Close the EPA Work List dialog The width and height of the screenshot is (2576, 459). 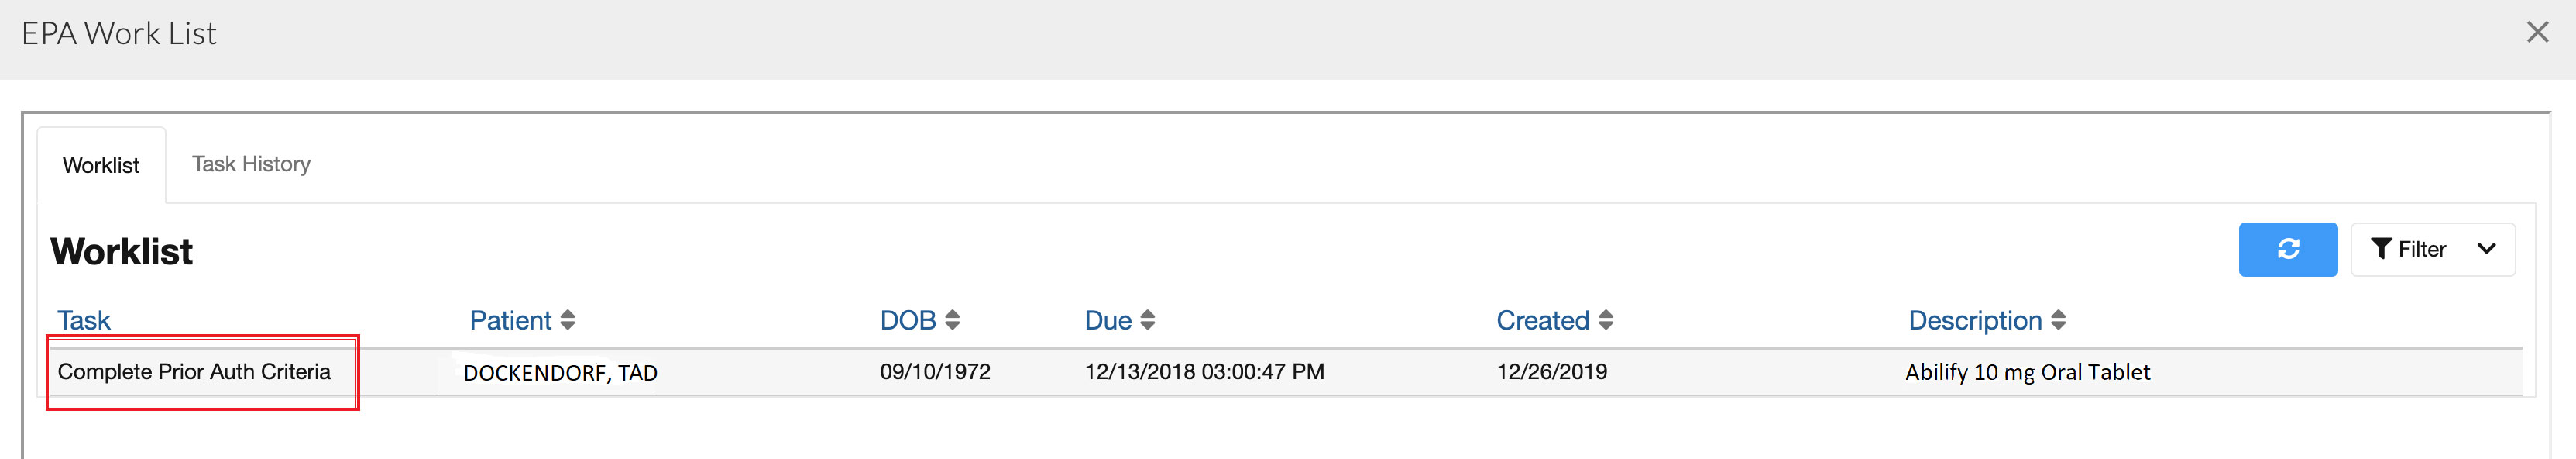click(x=2537, y=33)
